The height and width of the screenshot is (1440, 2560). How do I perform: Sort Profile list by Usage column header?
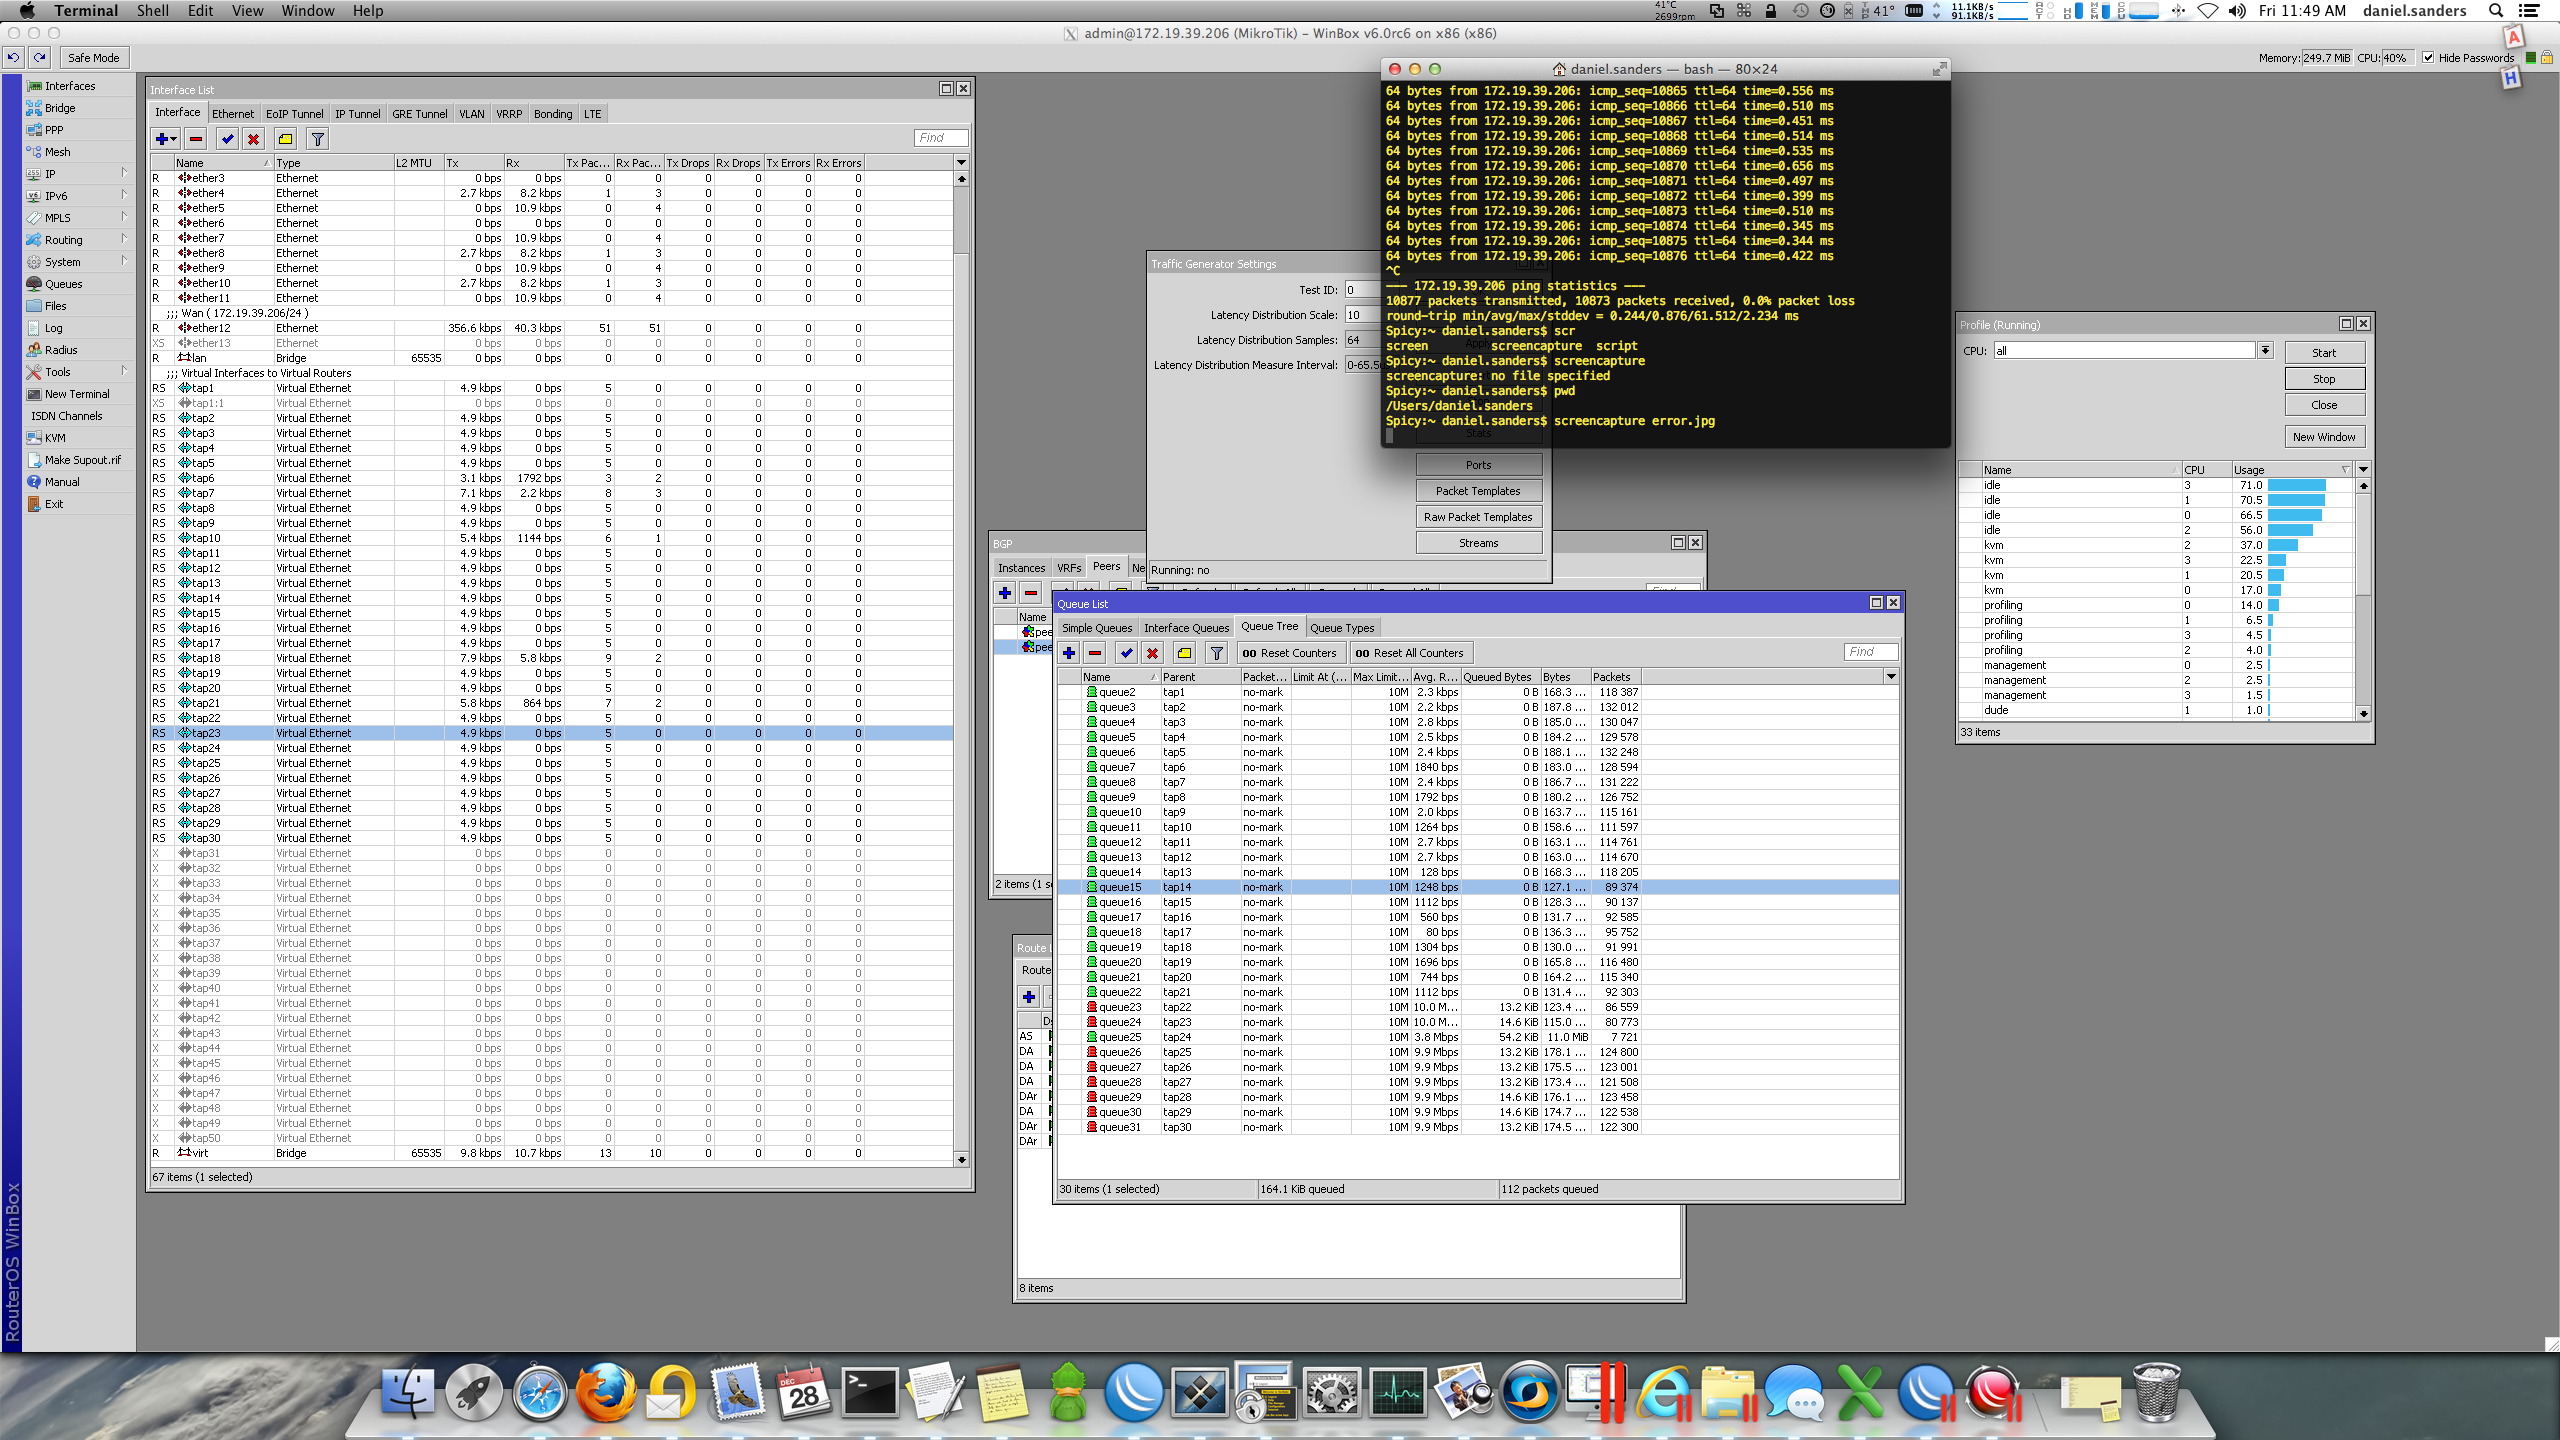pos(2291,470)
